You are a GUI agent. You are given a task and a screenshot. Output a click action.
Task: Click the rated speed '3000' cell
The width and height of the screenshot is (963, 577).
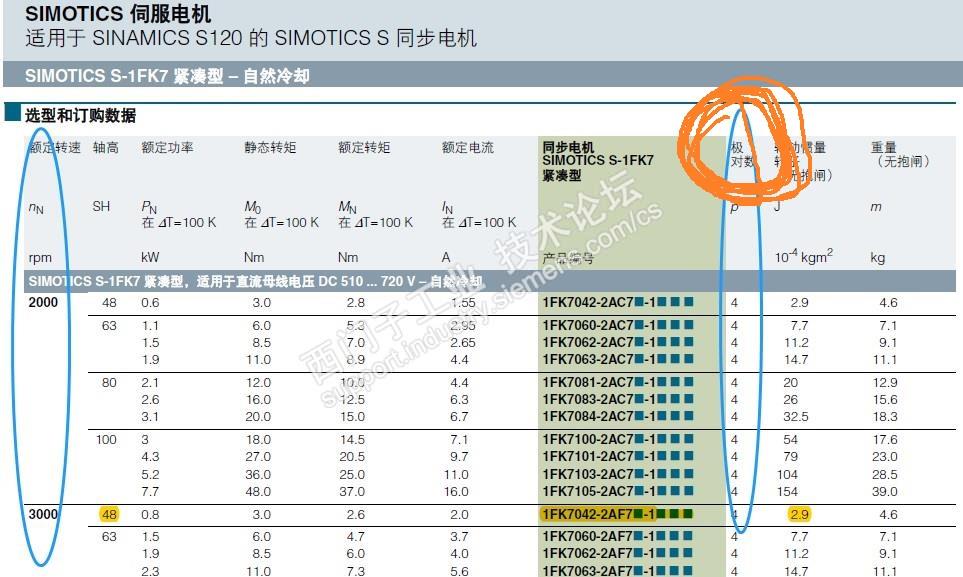tap(43, 514)
